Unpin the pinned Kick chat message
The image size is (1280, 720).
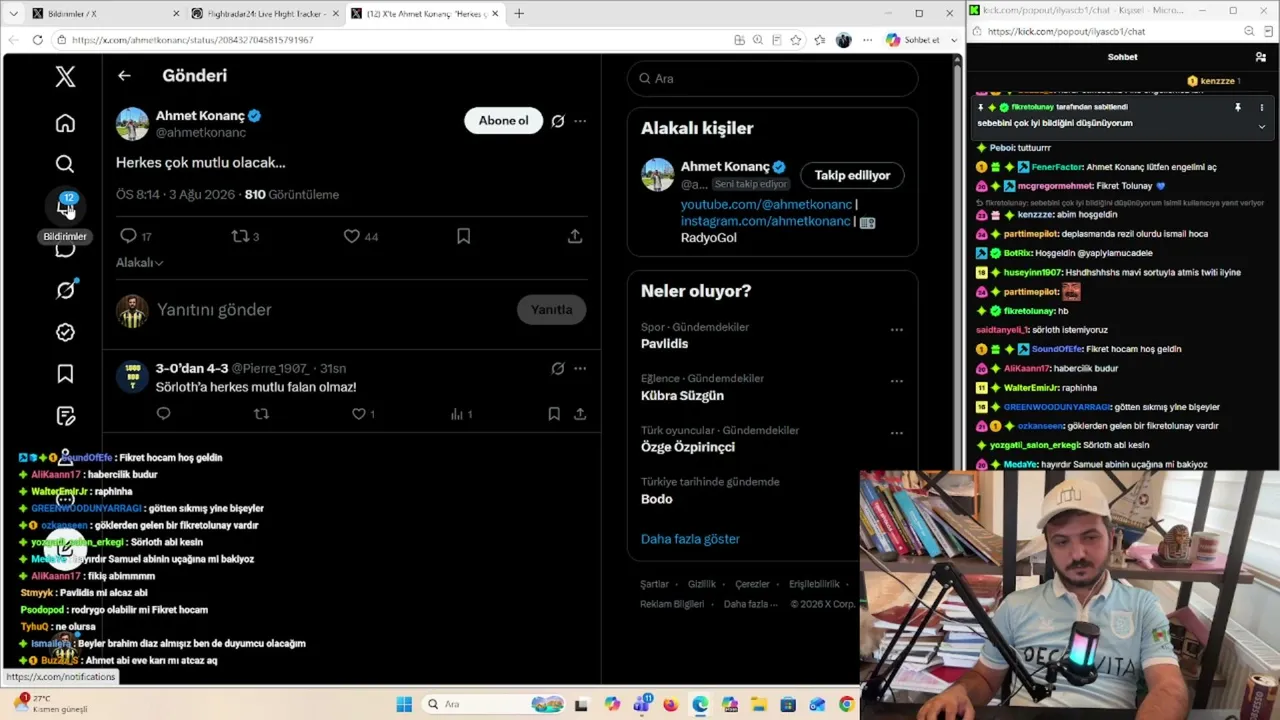pyautogui.click(x=1238, y=107)
